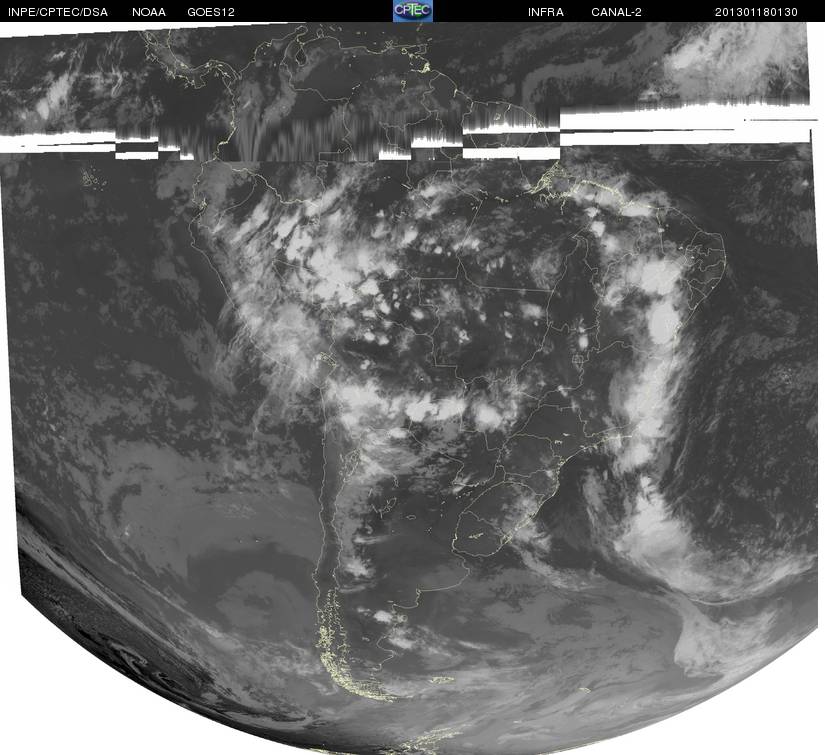825x755 pixels.
Task: Click the 201301180130 timestamp
Action: [756, 12]
